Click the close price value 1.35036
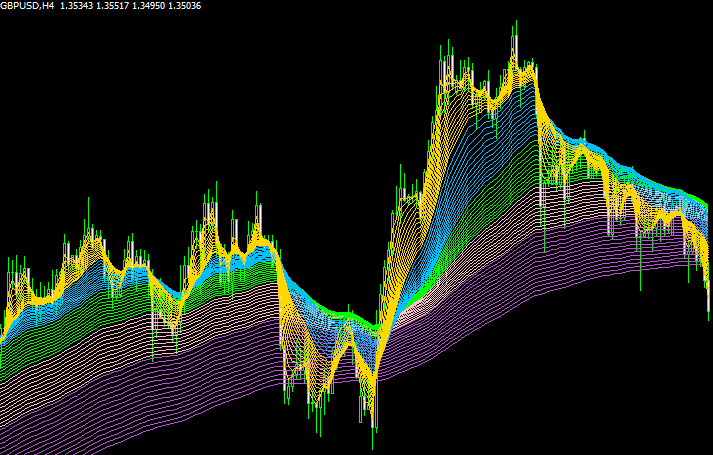Image resolution: width=713 pixels, height=455 pixels. [184, 6]
